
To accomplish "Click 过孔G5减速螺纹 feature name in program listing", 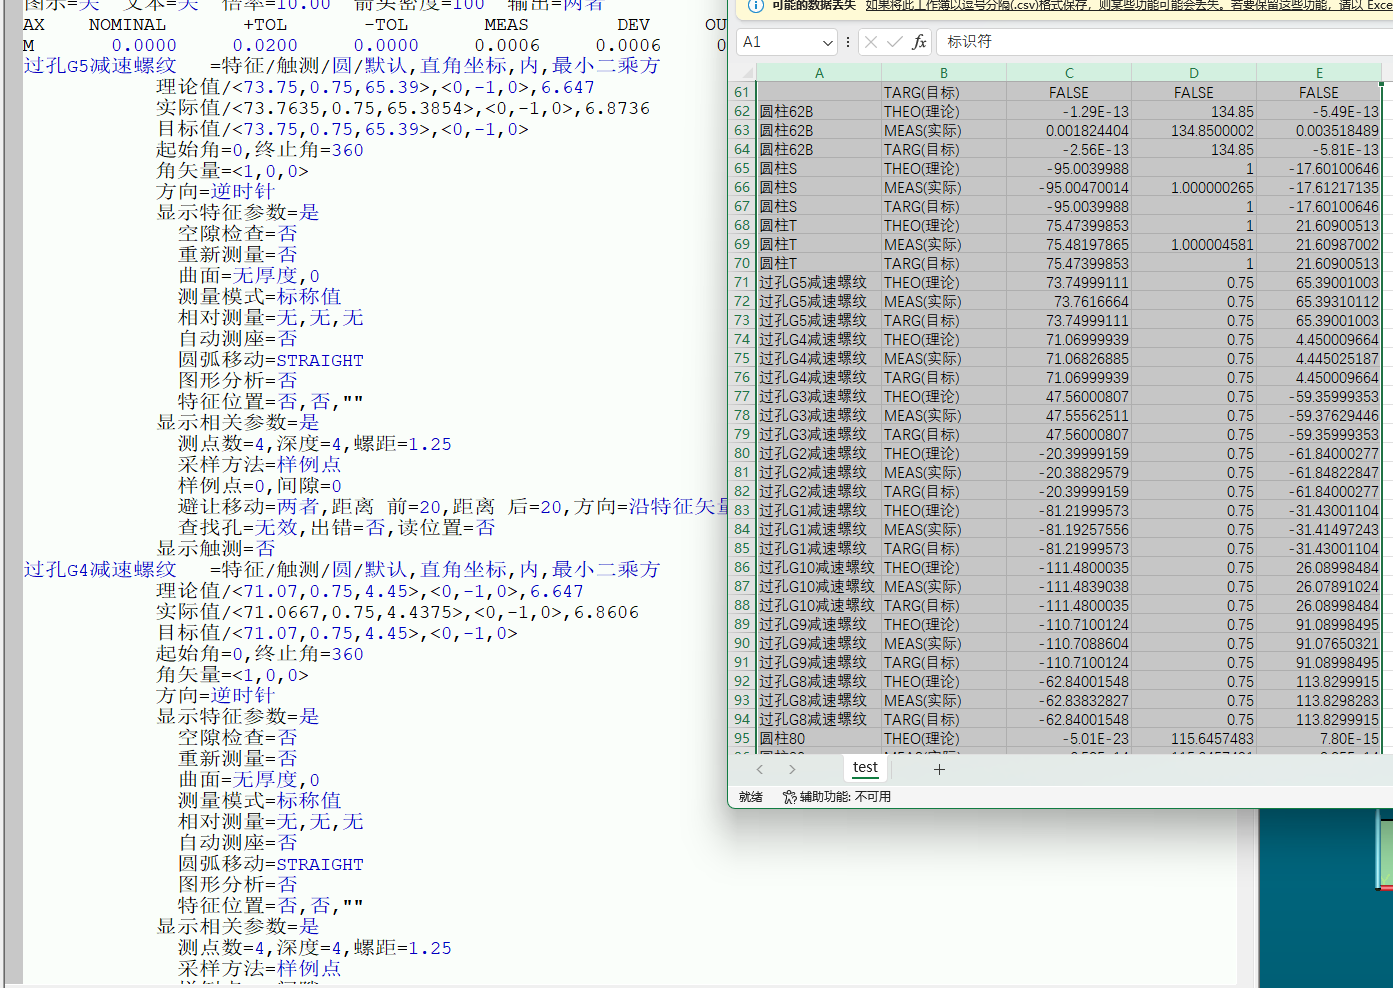I will 100,66.
